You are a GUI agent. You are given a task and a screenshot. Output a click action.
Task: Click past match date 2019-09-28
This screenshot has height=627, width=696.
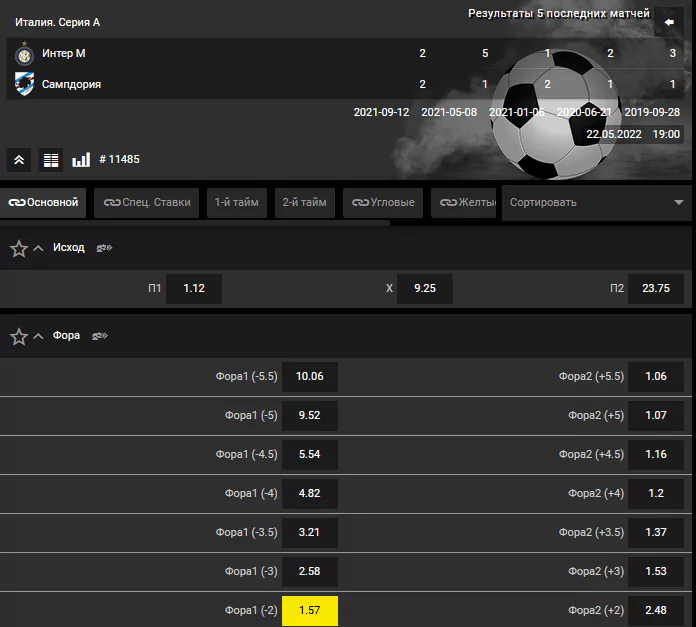click(x=652, y=112)
